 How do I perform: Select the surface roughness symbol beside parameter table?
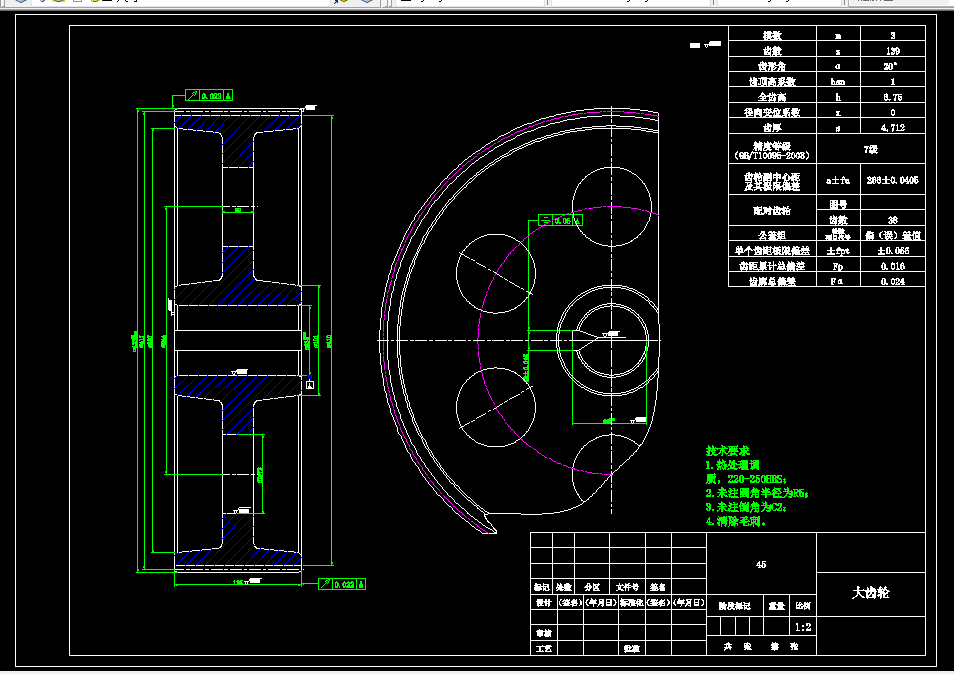706,44
